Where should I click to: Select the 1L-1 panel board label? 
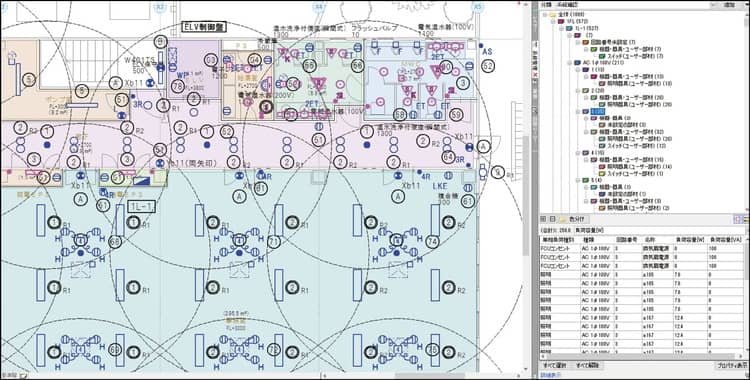pos(142,207)
